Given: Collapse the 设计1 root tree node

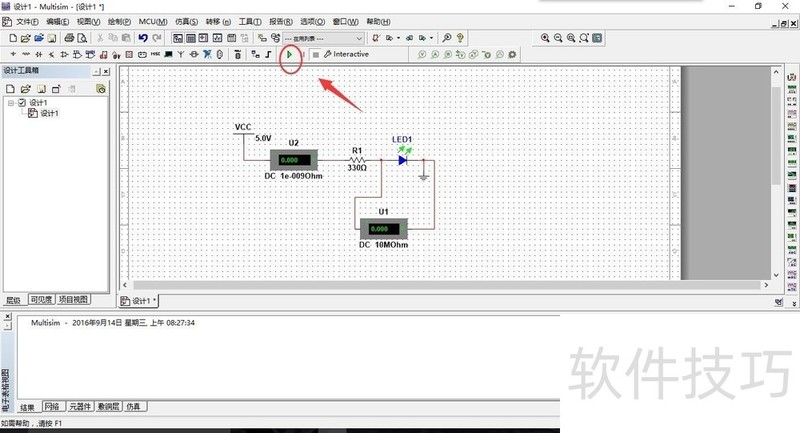Looking at the screenshot, I should 11,103.
